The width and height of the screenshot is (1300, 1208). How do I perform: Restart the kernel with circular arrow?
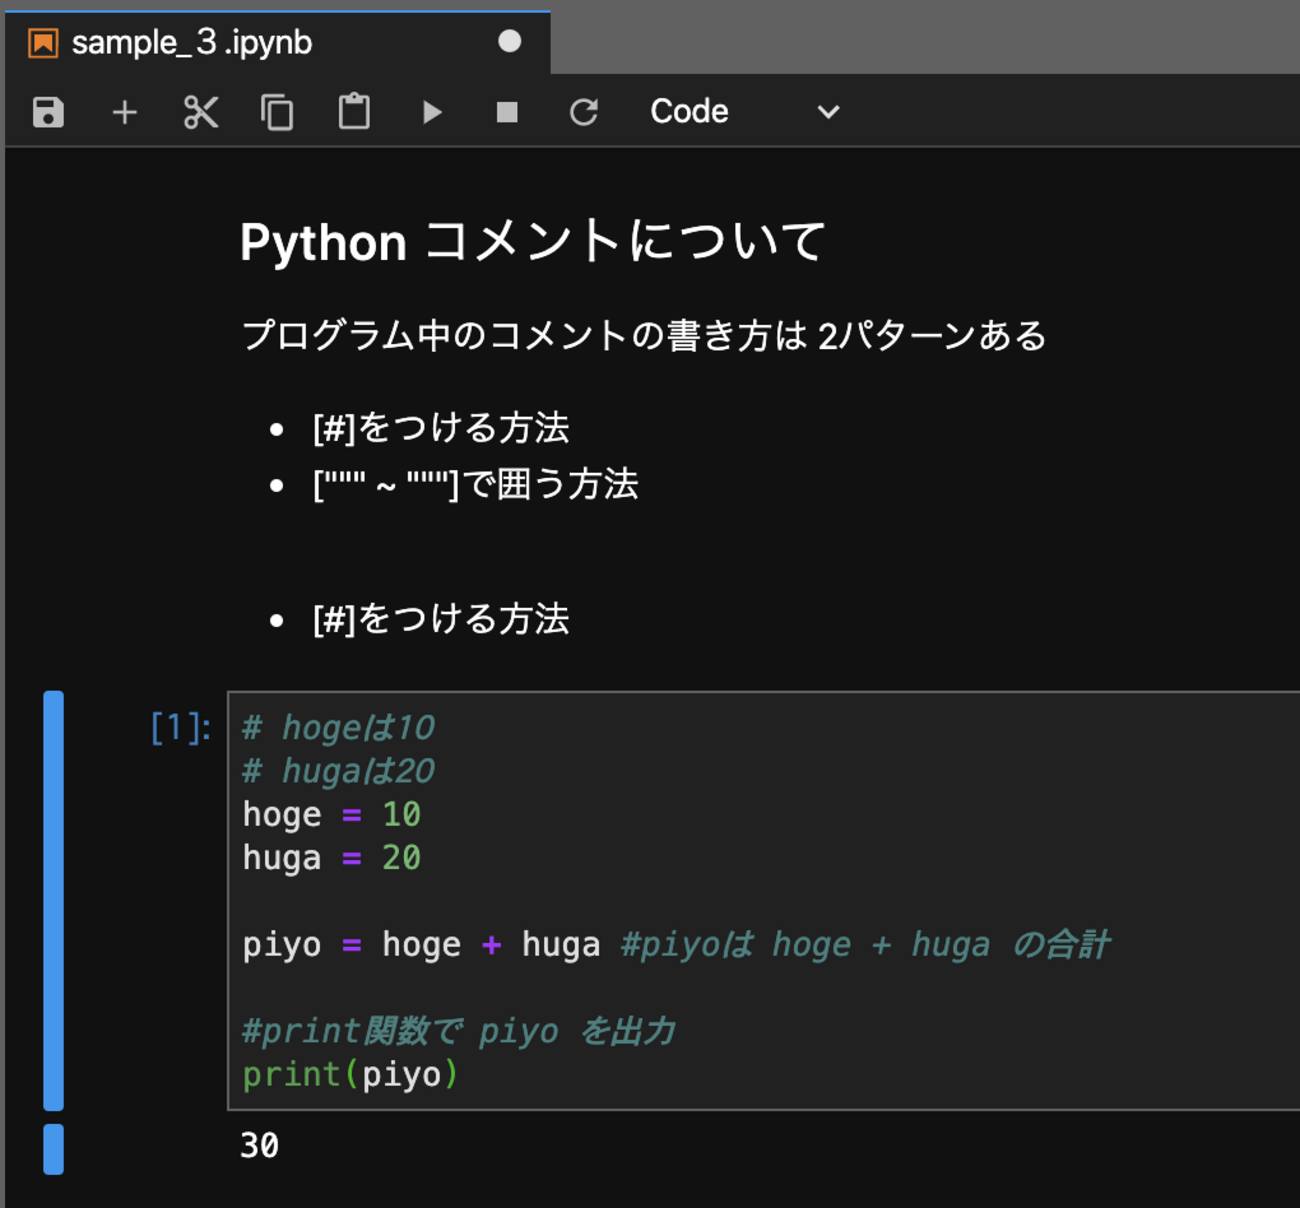point(584,112)
